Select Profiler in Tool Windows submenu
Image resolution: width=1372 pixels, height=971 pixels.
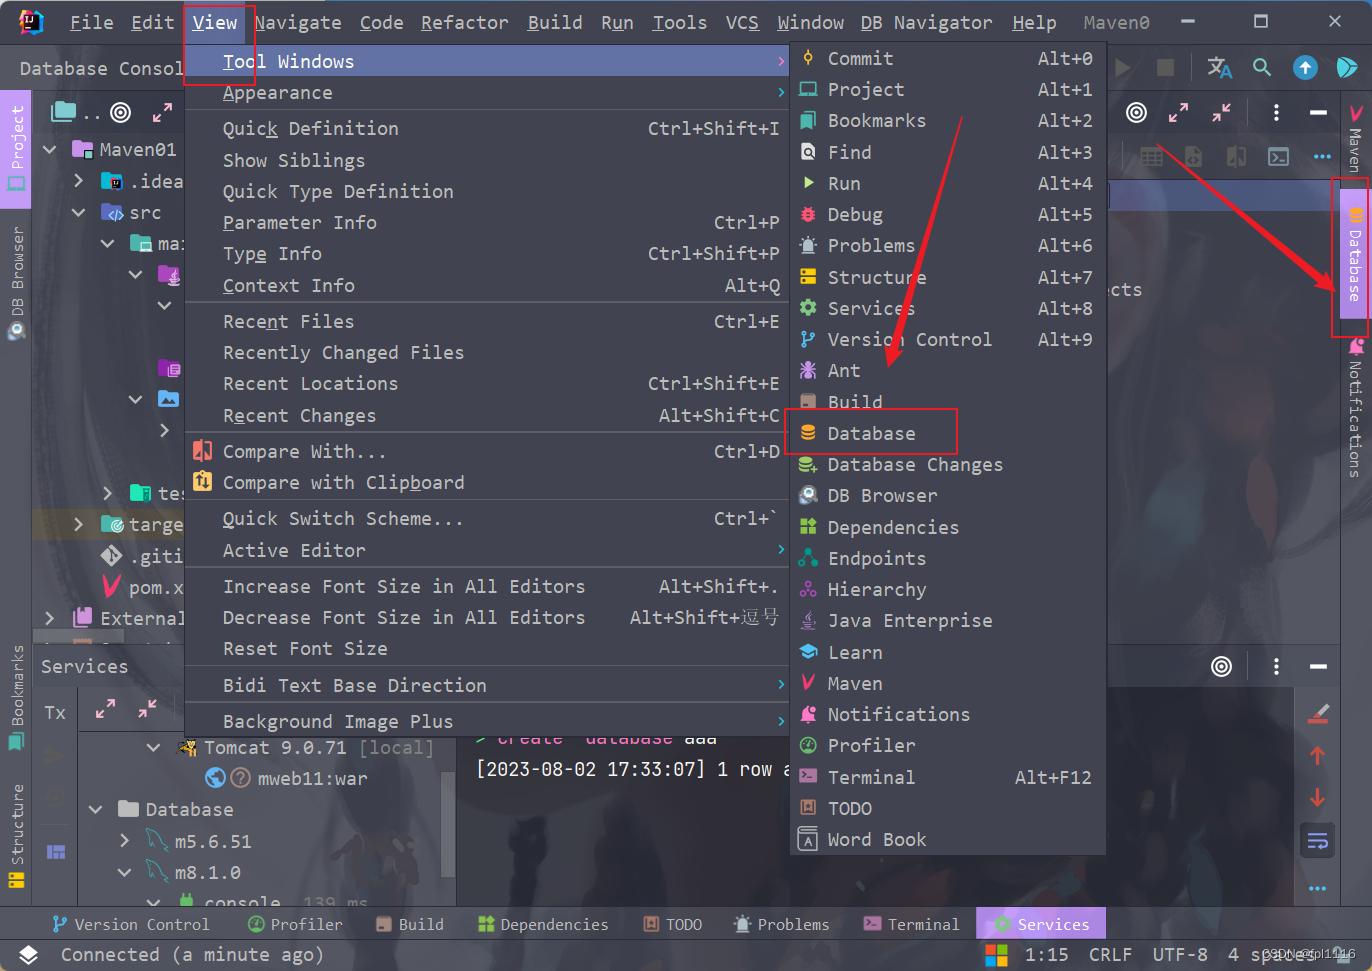coord(947,745)
